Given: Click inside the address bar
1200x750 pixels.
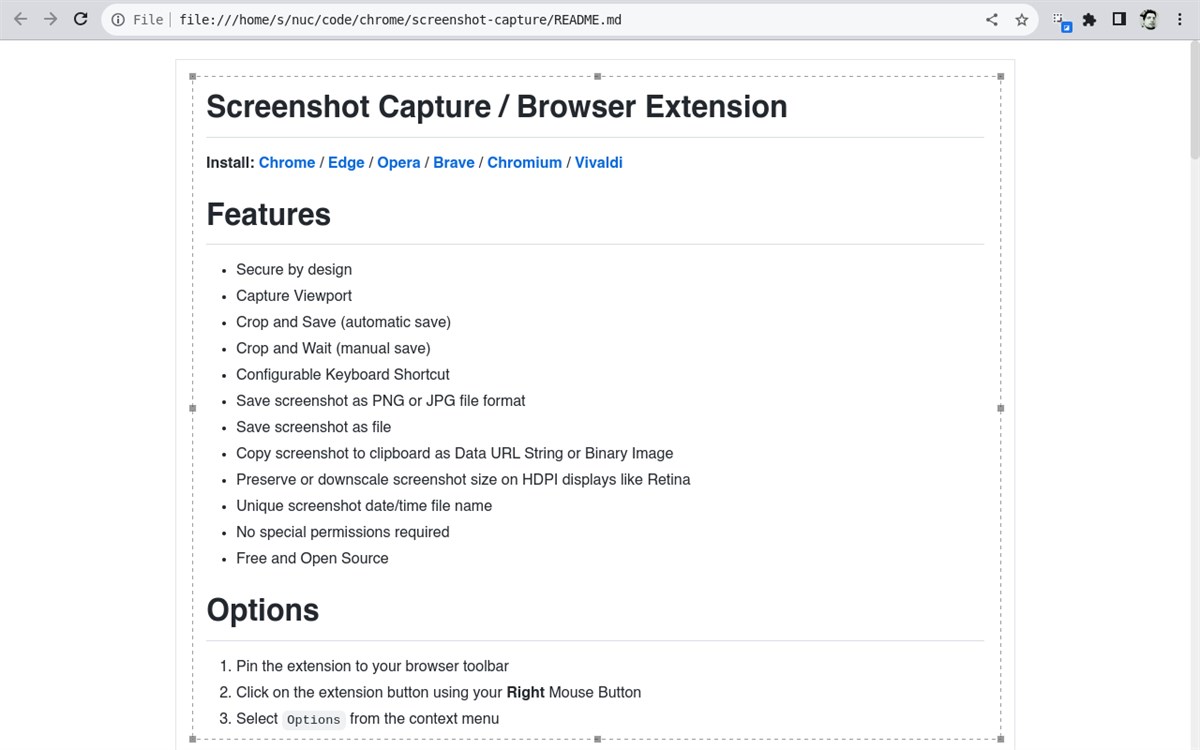Looking at the screenshot, I should pos(500,19).
